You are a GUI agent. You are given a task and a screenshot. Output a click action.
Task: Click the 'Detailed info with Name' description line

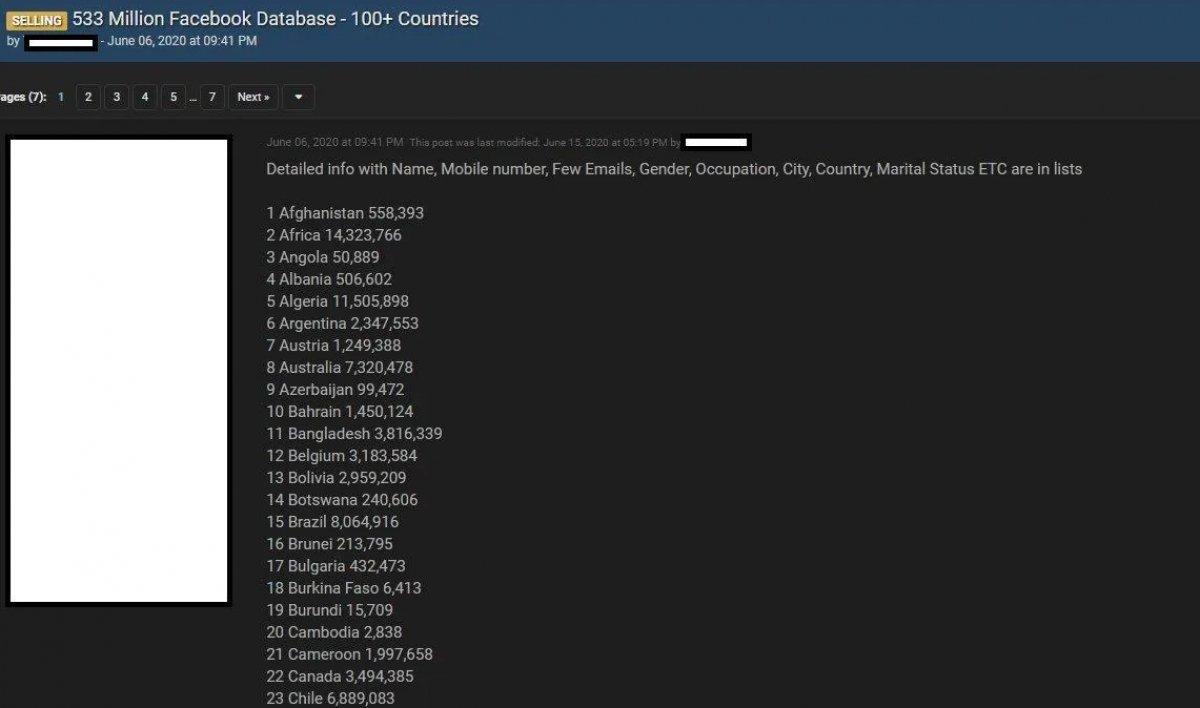pos(673,169)
